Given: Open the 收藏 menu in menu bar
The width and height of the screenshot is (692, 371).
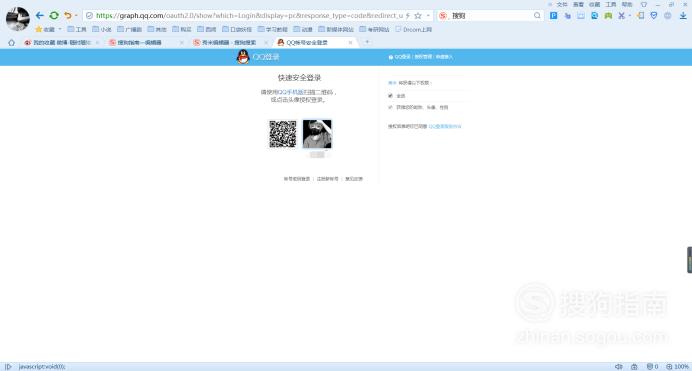Looking at the screenshot, I should point(594,4).
